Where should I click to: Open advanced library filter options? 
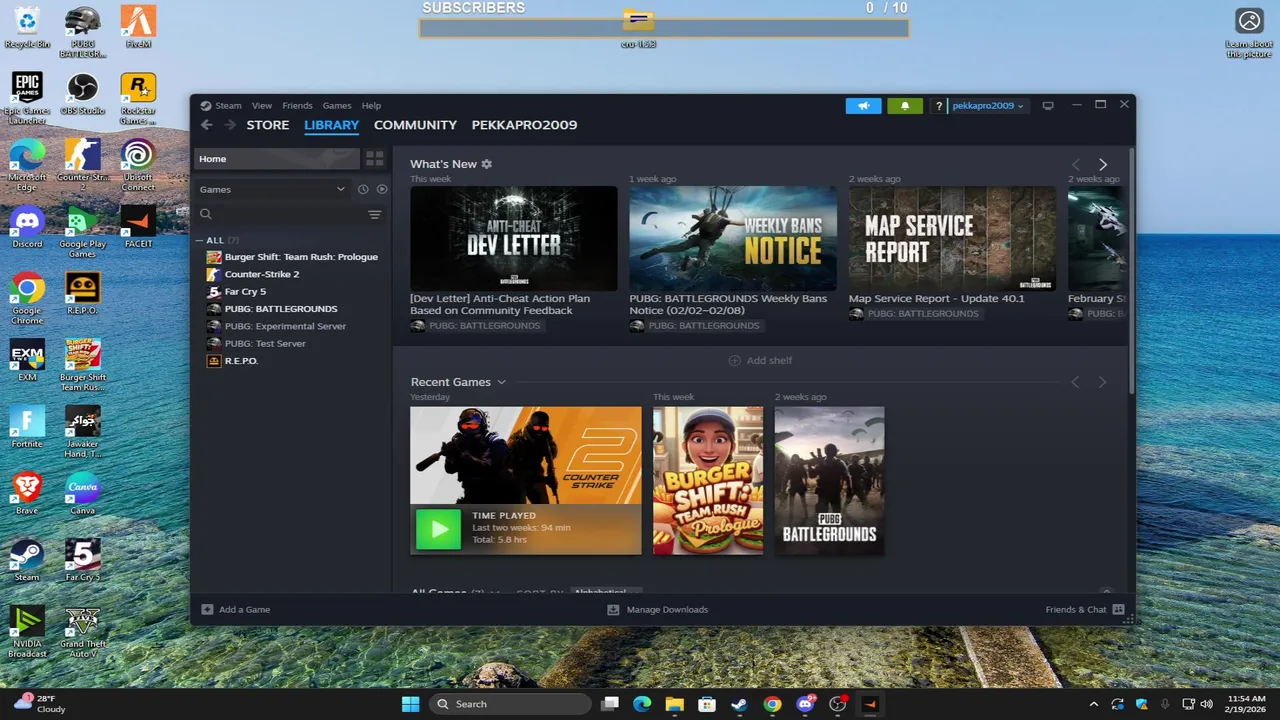point(375,214)
